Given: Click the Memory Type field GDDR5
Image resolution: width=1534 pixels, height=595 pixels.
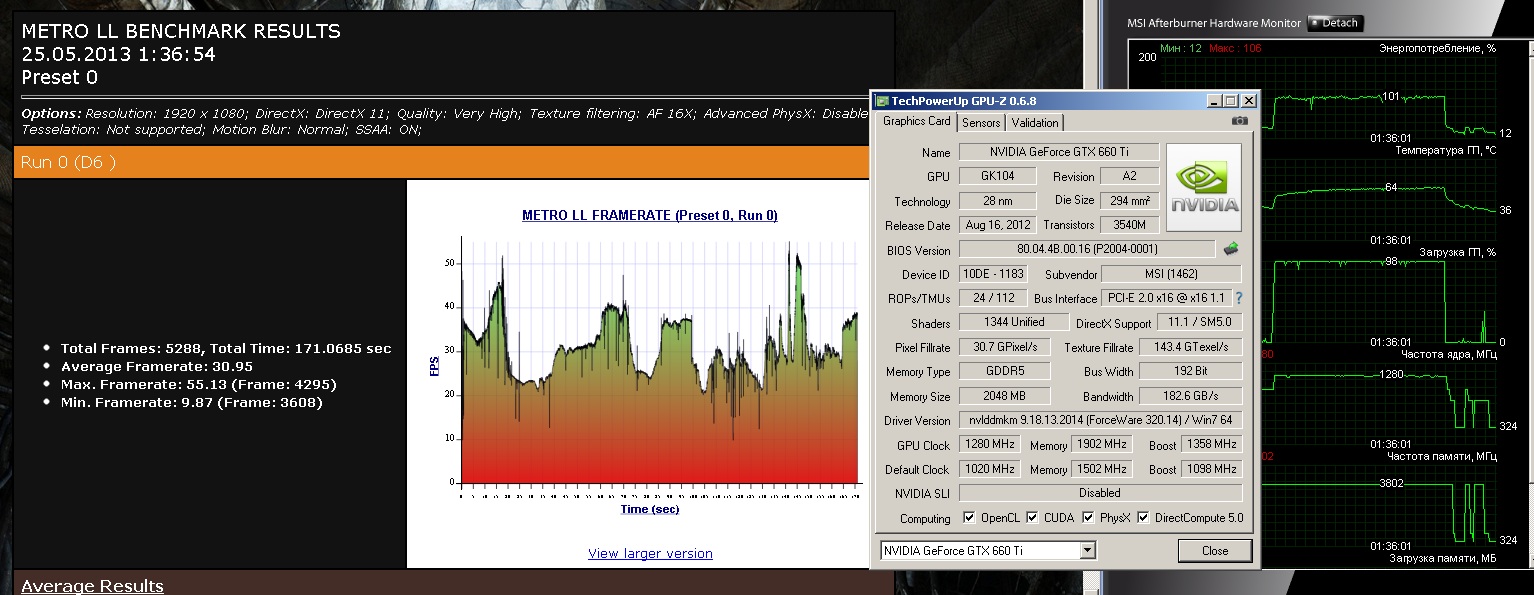Looking at the screenshot, I should [1005, 372].
